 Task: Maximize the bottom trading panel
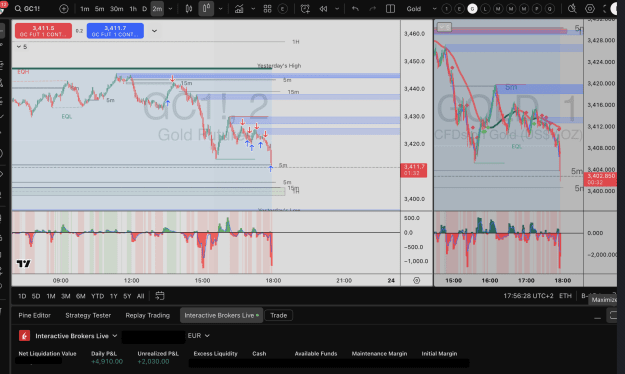coord(612,315)
